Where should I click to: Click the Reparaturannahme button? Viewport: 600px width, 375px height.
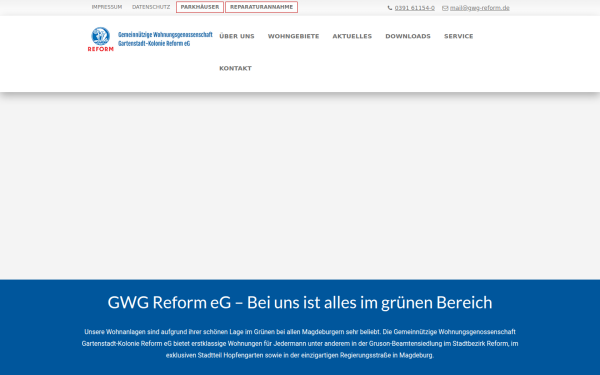[261, 7]
